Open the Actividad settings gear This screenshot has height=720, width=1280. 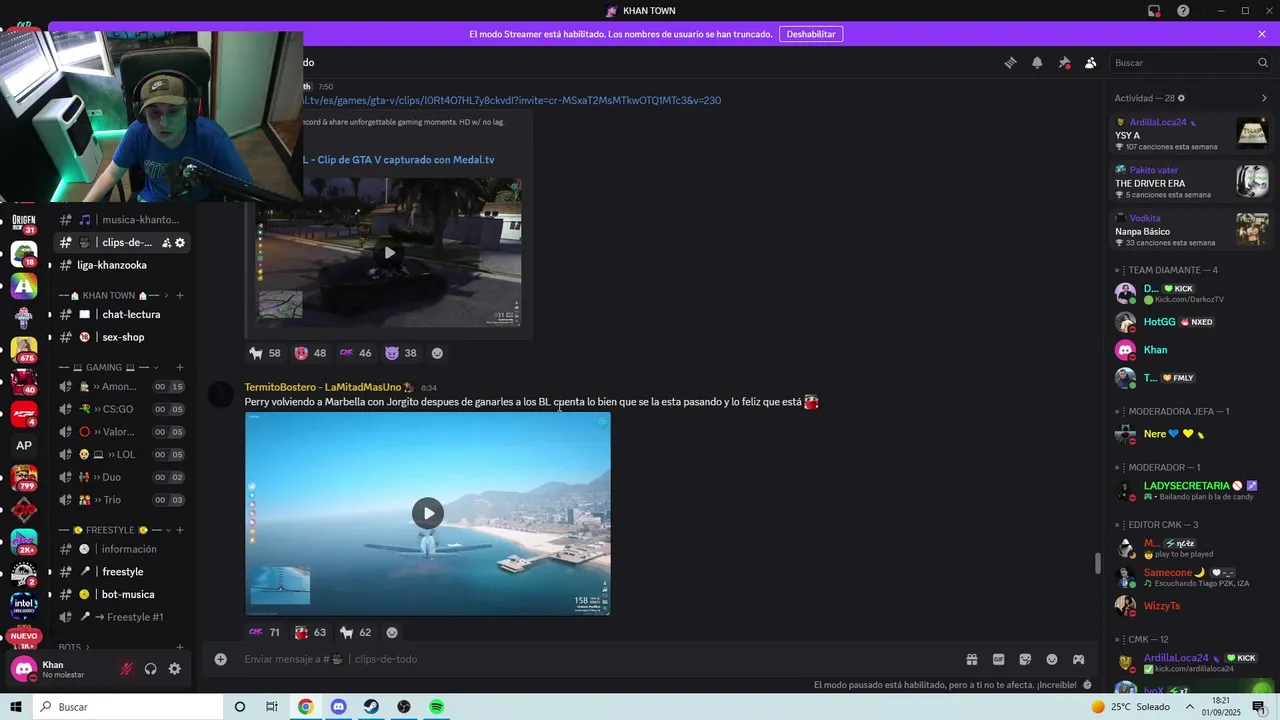[x=1181, y=98]
